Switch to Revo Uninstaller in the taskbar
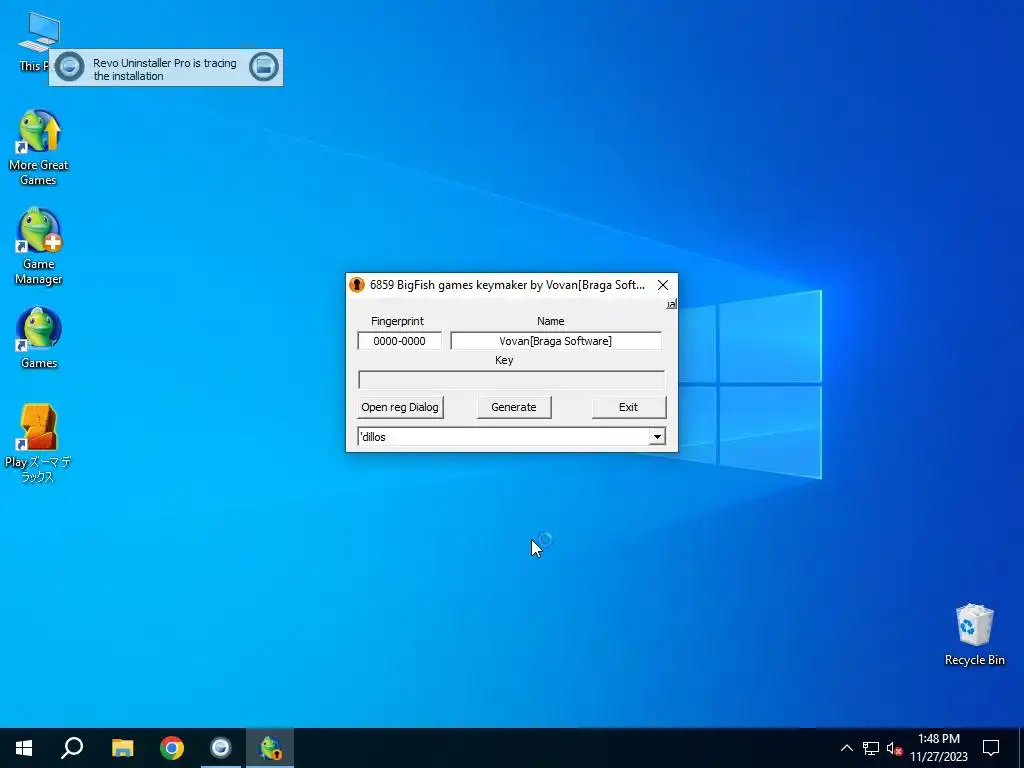This screenshot has height=768, width=1024. click(221, 748)
